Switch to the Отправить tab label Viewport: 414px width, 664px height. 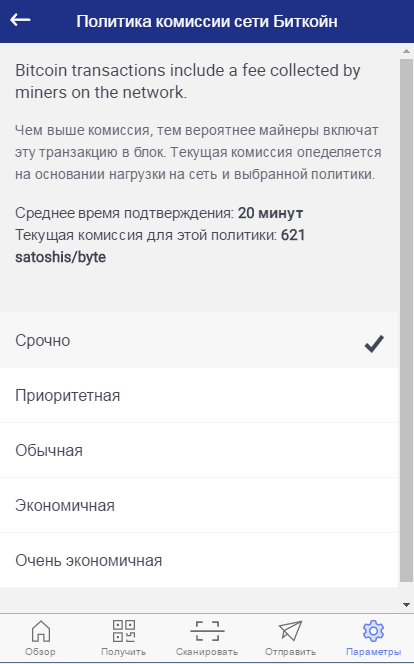point(290,652)
